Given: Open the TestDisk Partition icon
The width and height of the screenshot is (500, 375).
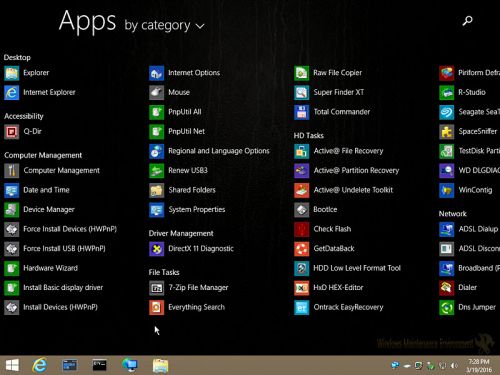Looking at the screenshot, I should [447, 151].
